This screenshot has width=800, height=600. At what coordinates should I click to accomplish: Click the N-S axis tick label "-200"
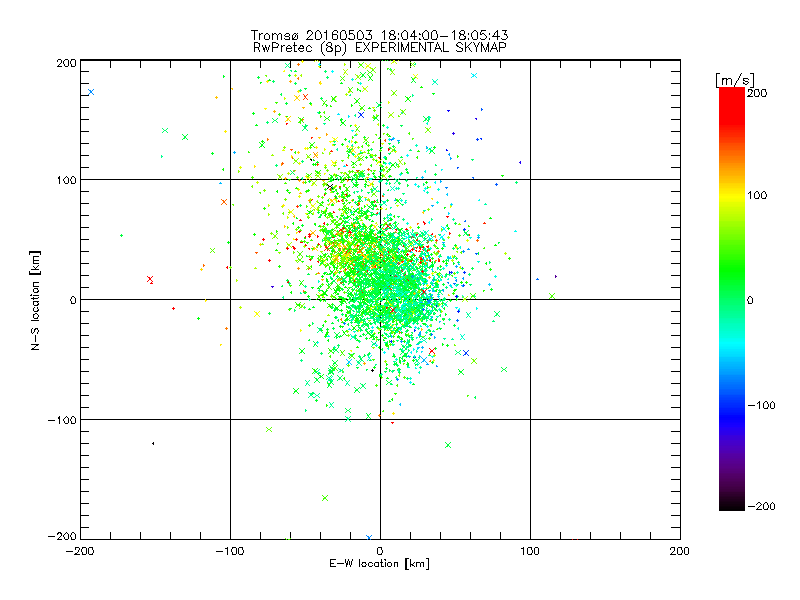(x=62, y=536)
